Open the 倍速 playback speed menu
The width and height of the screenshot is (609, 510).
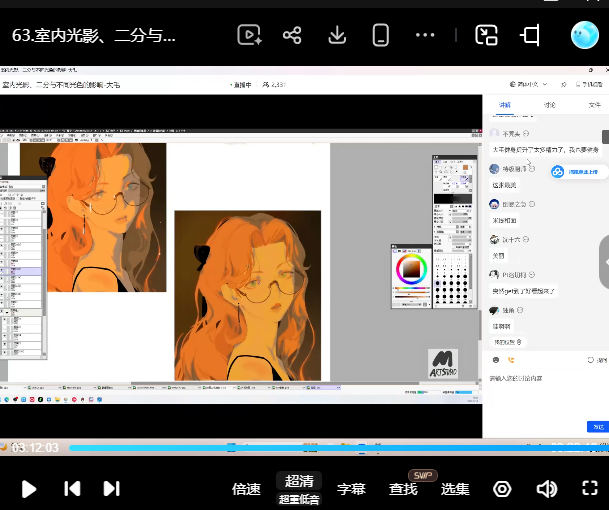[246, 489]
